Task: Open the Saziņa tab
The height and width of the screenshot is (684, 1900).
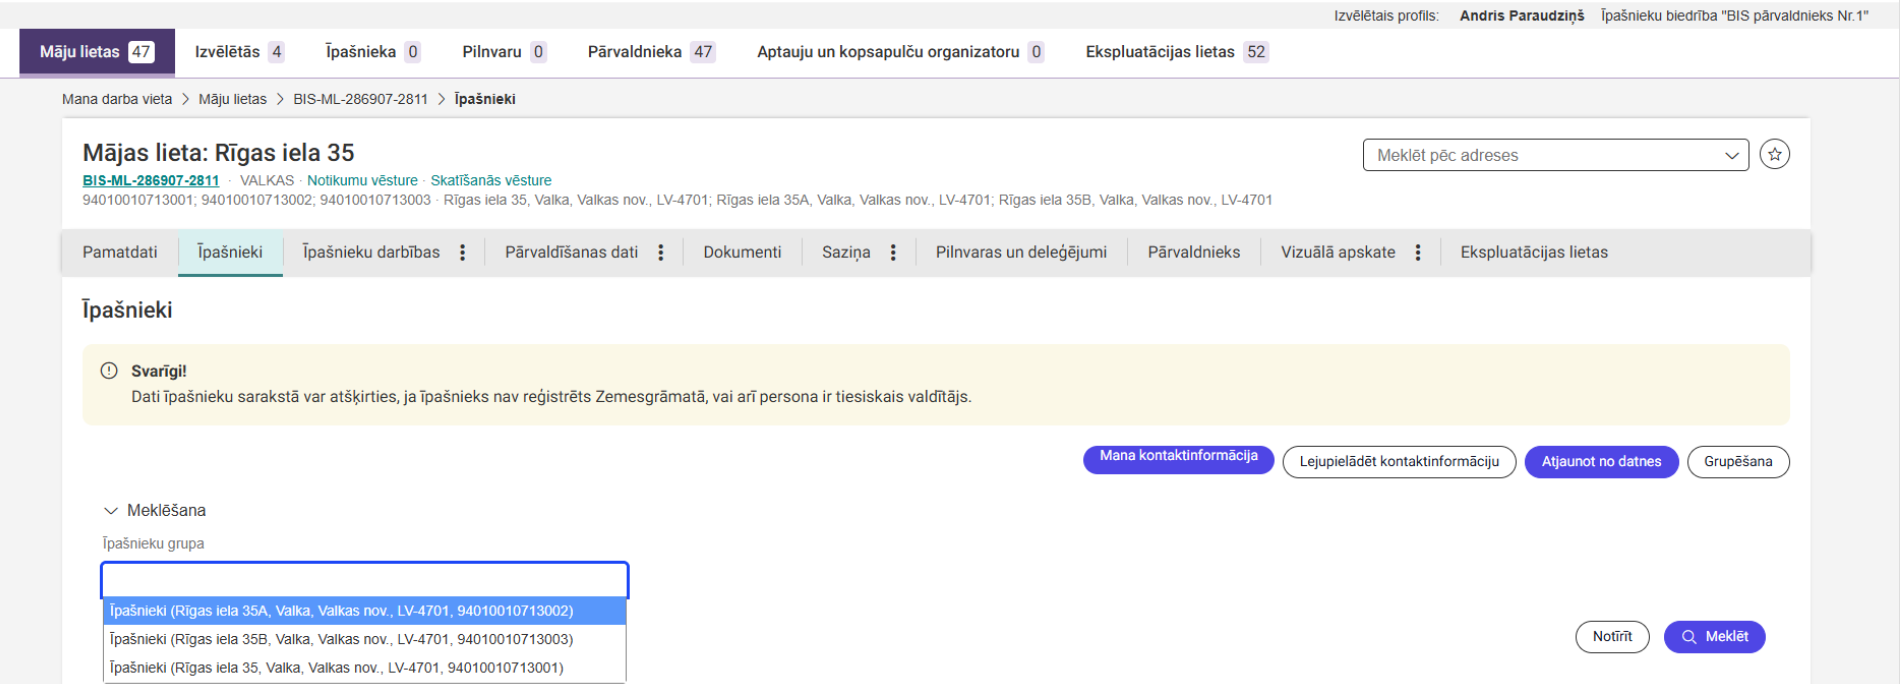Action: pos(846,253)
